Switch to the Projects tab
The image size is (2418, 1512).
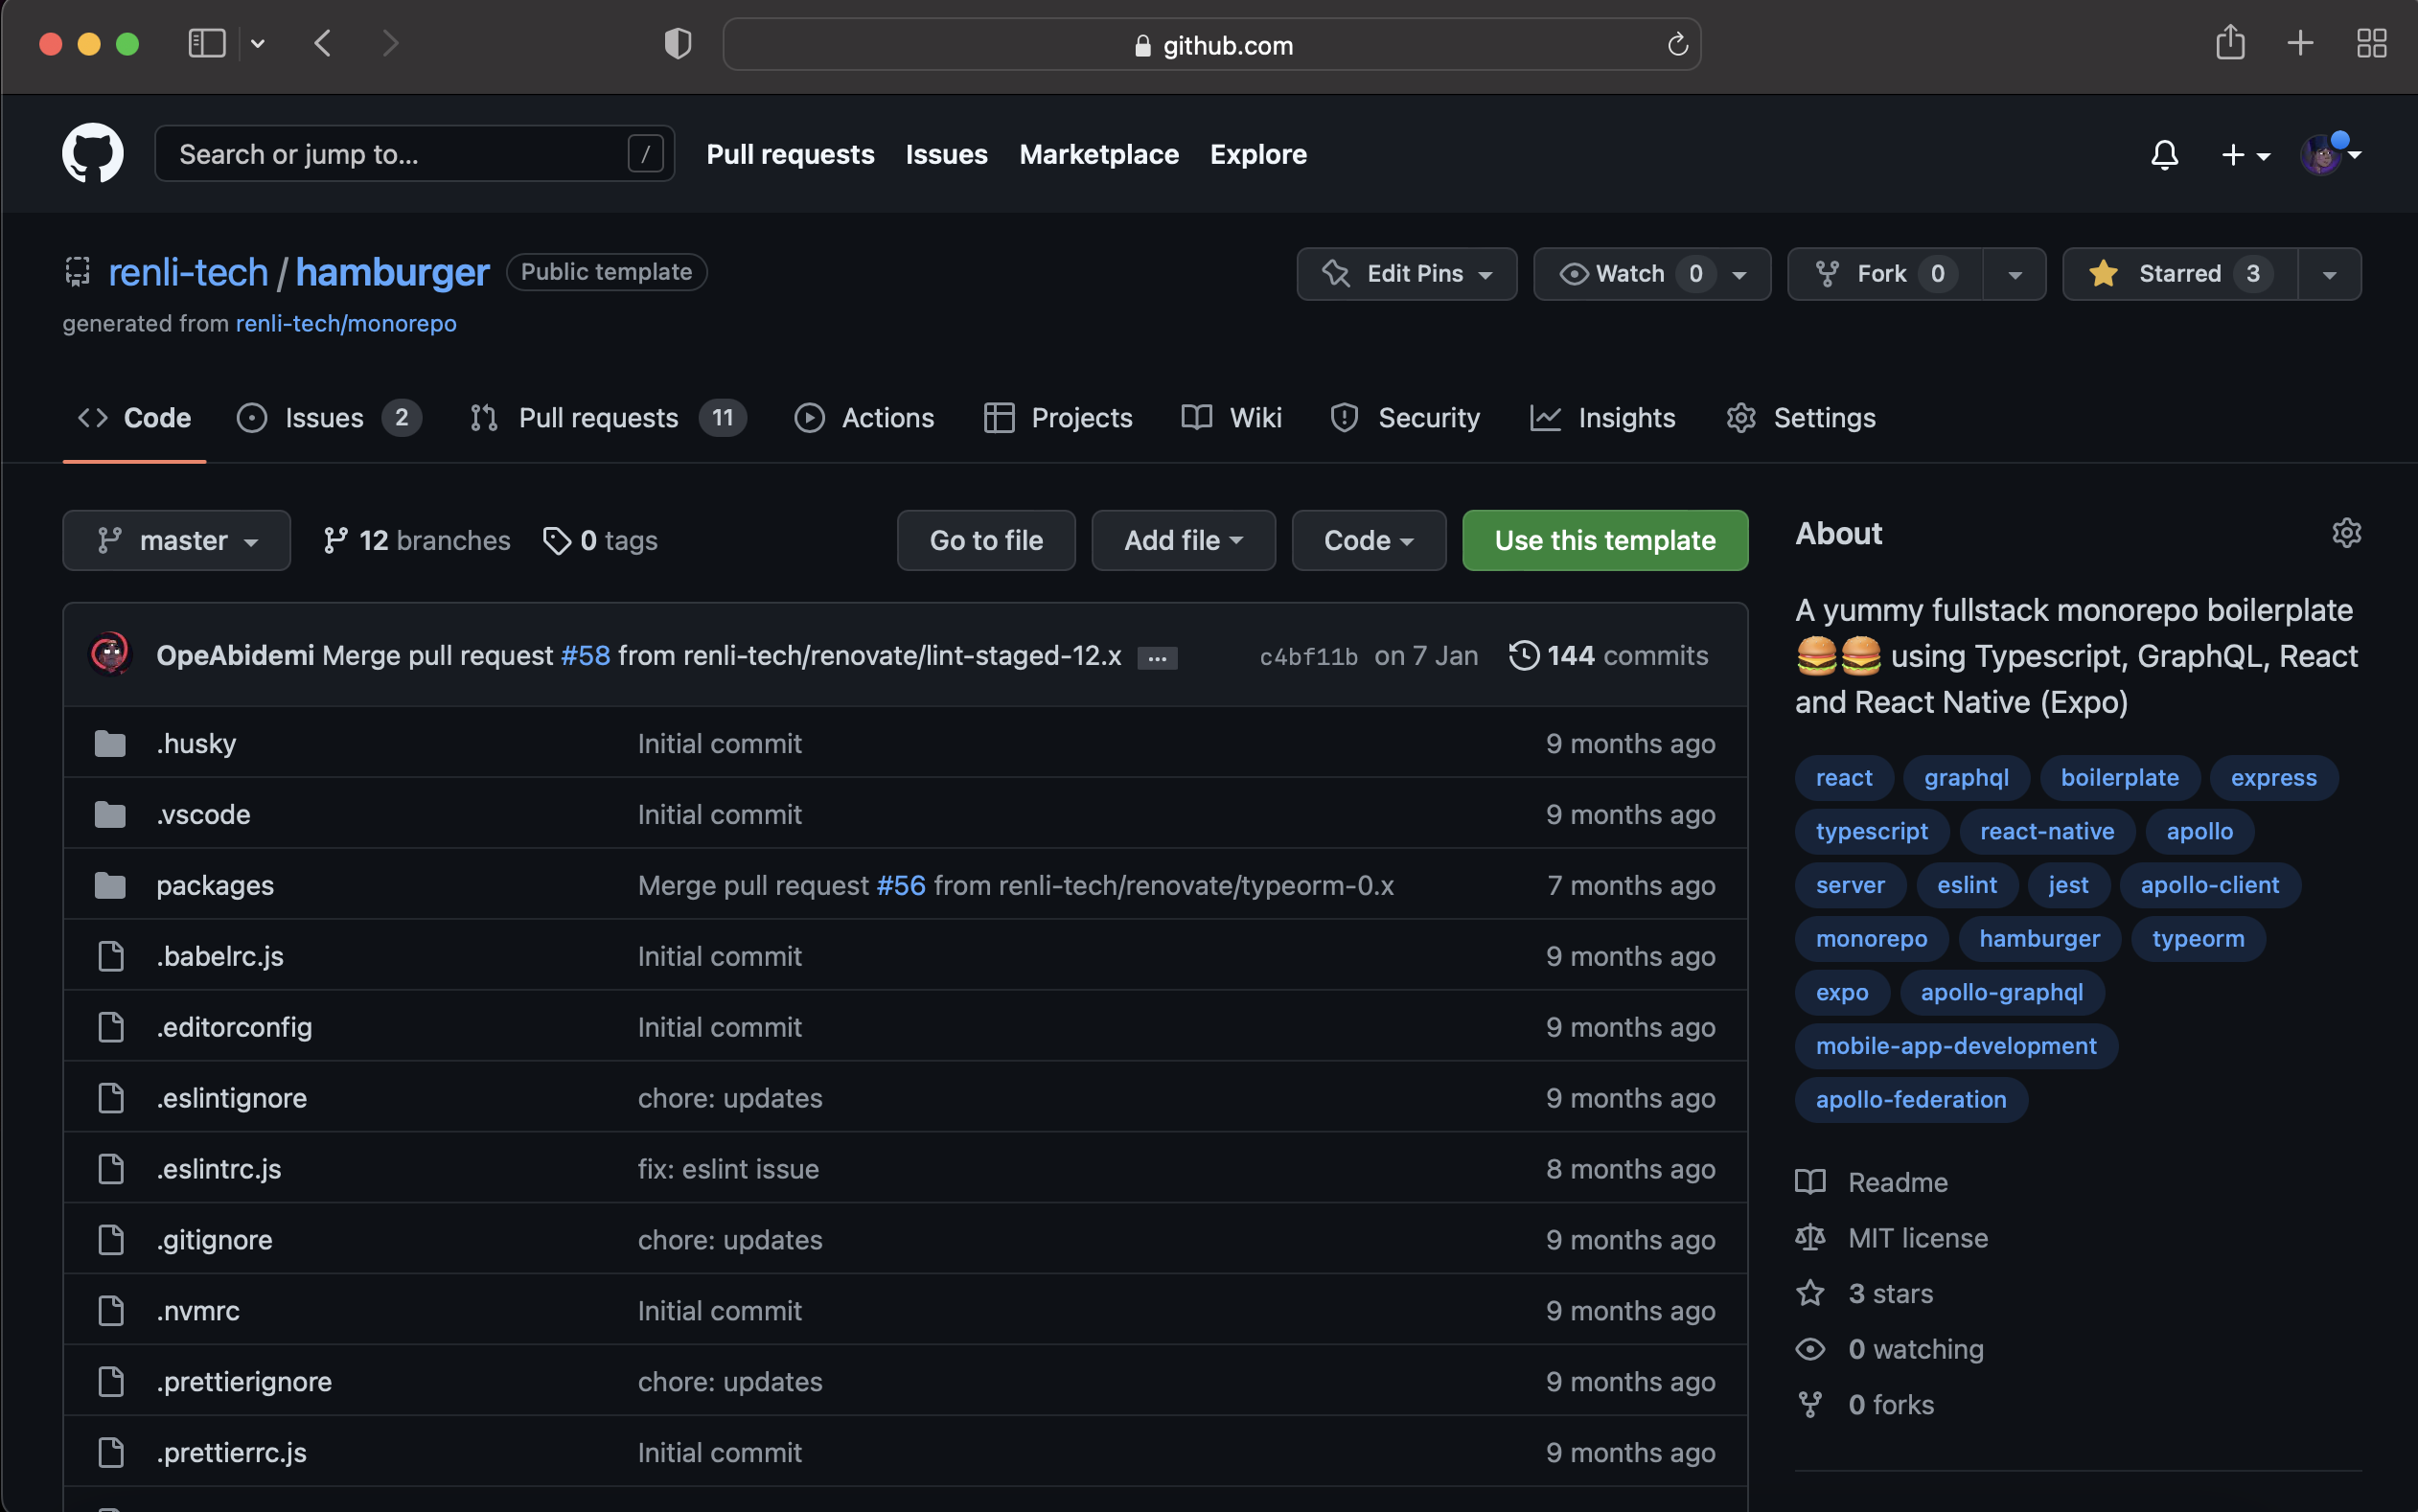pyautogui.click(x=1057, y=418)
